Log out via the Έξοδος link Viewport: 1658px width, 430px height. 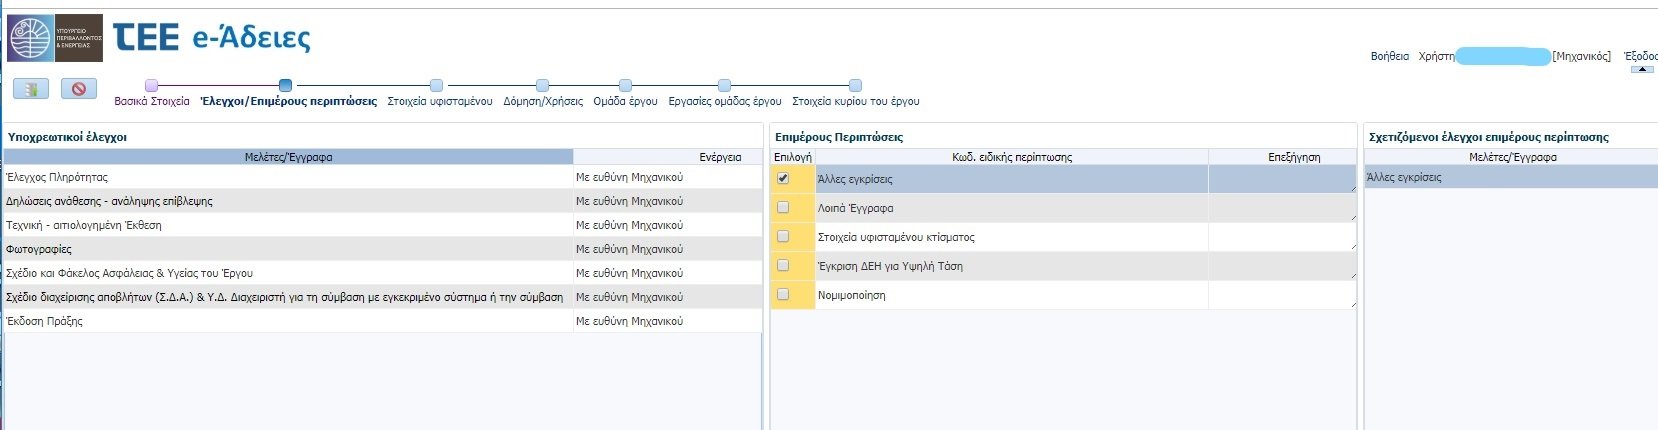[x=1640, y=56]
